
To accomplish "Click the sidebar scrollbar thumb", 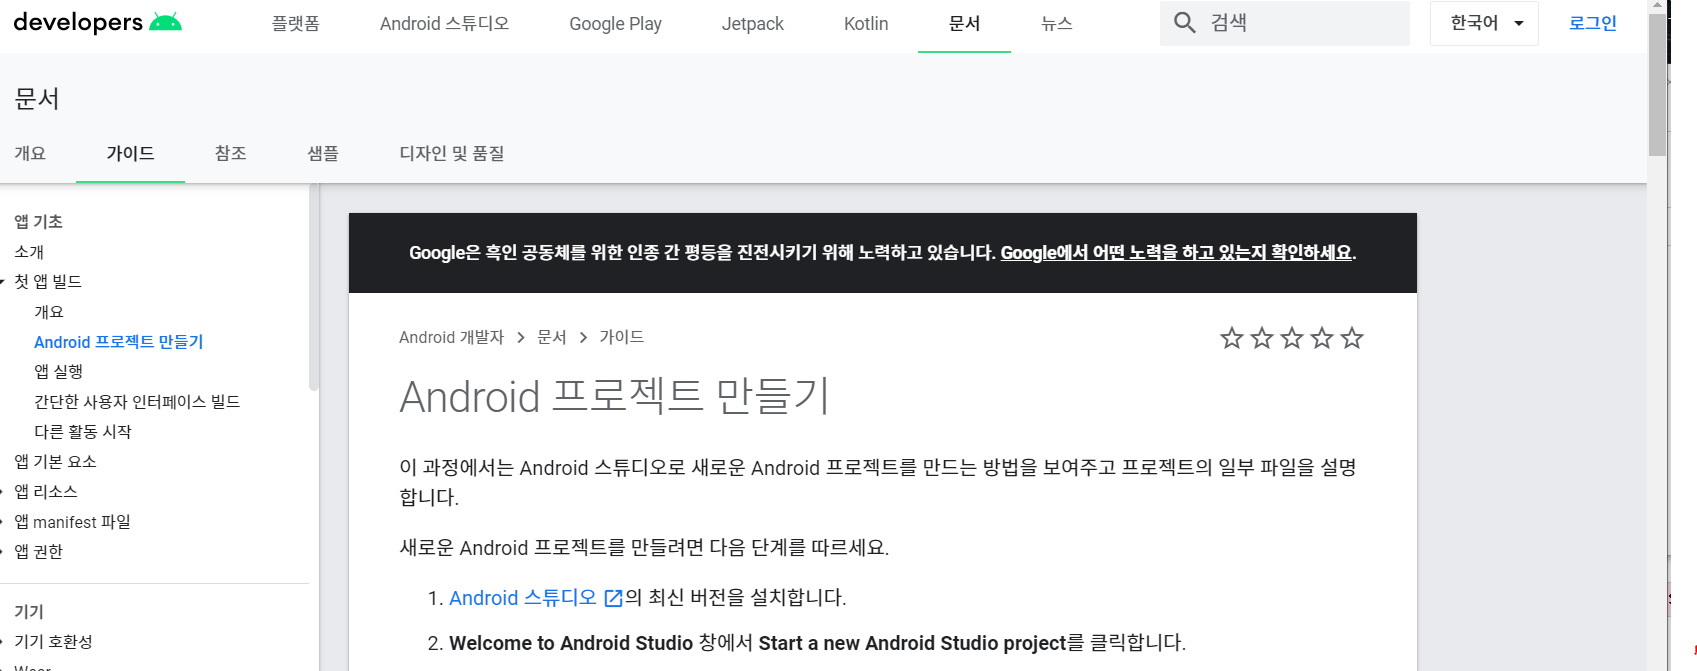I will (x=313, y=287).
